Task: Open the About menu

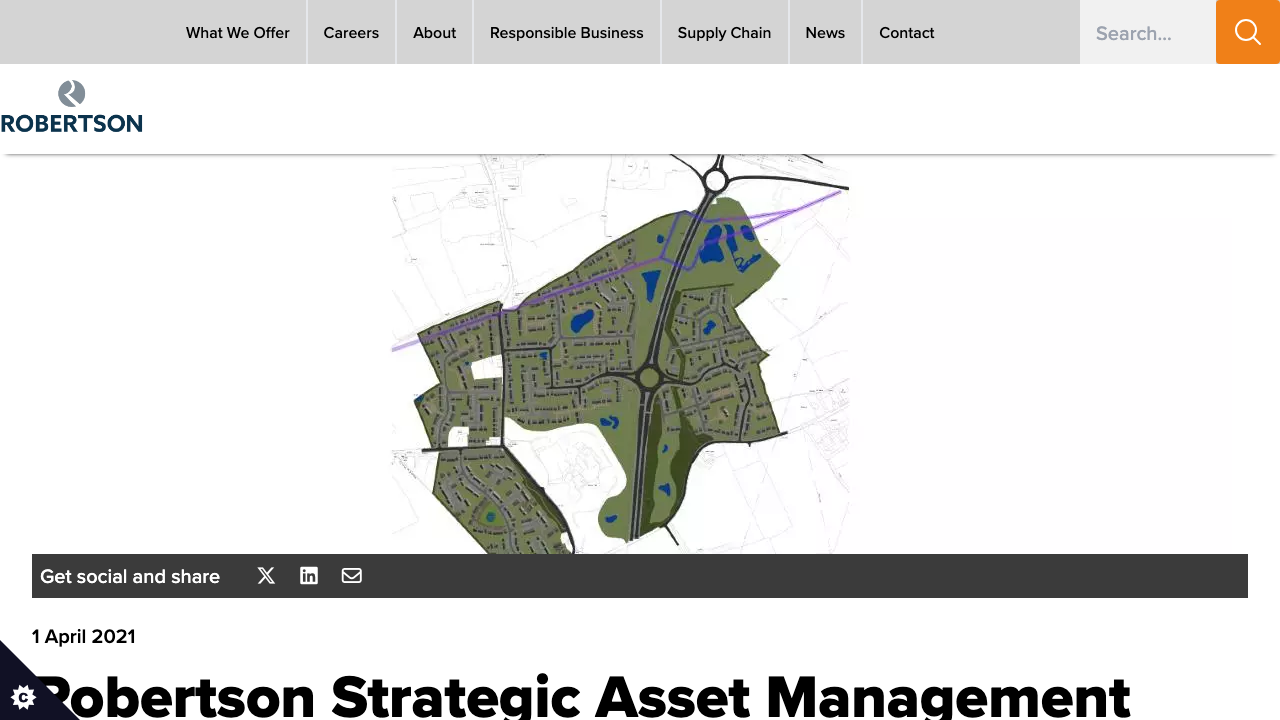Action: pos(434,32)
